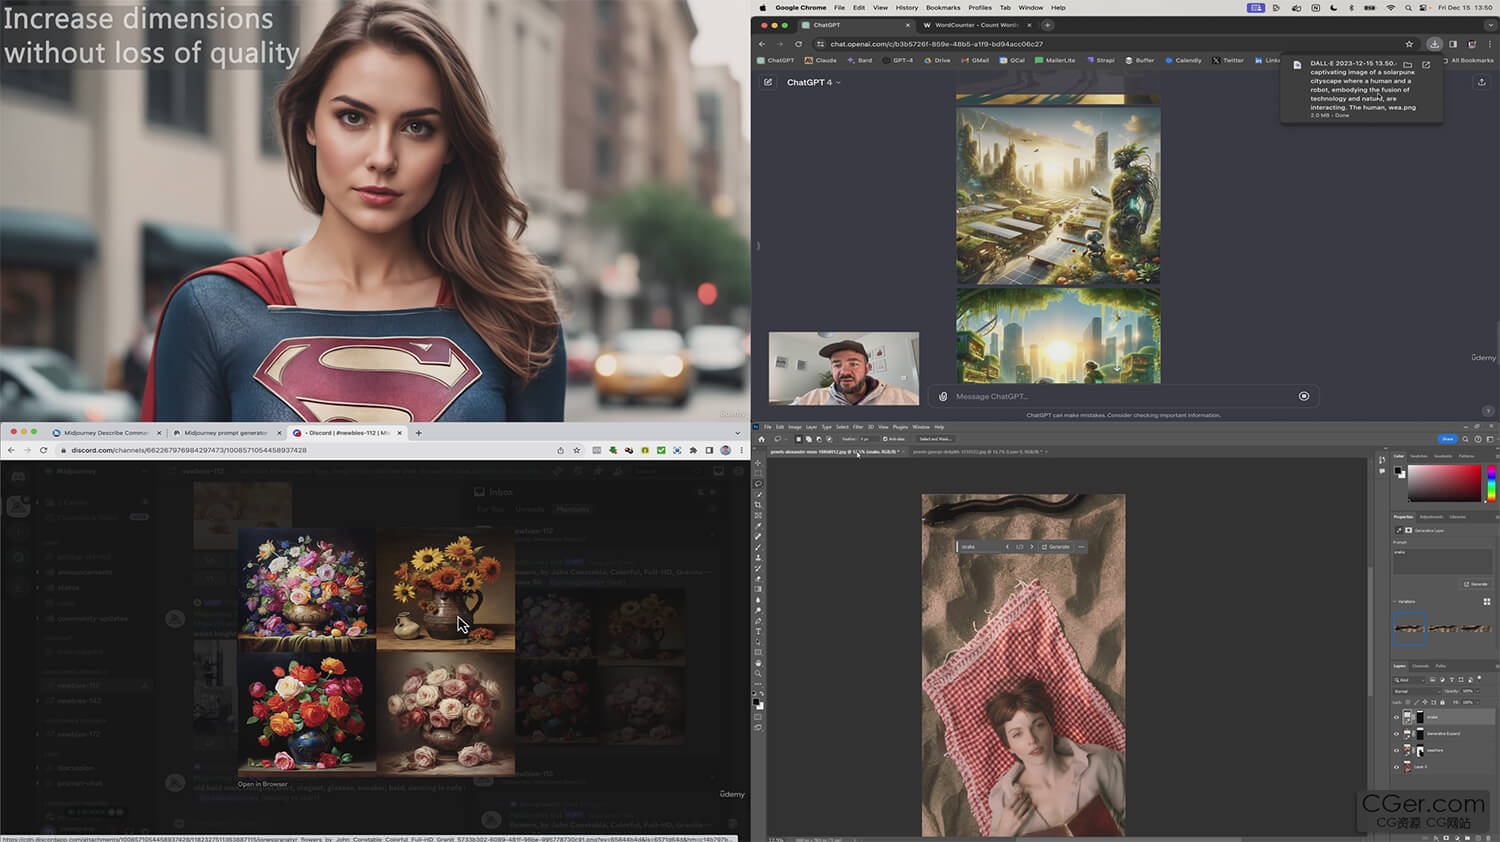
Task: Click Generate in the Properties panel
Action: coord(1476,584)
